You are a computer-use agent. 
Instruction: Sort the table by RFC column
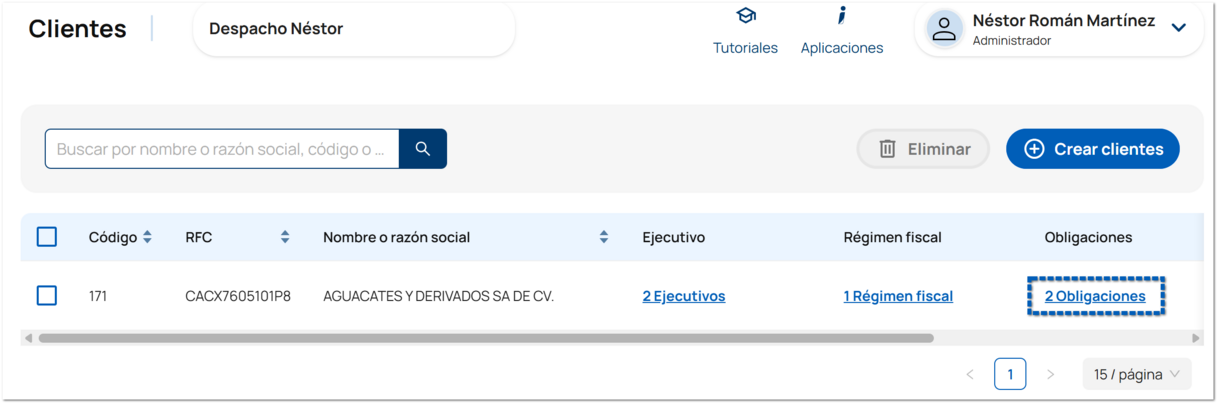285,237
